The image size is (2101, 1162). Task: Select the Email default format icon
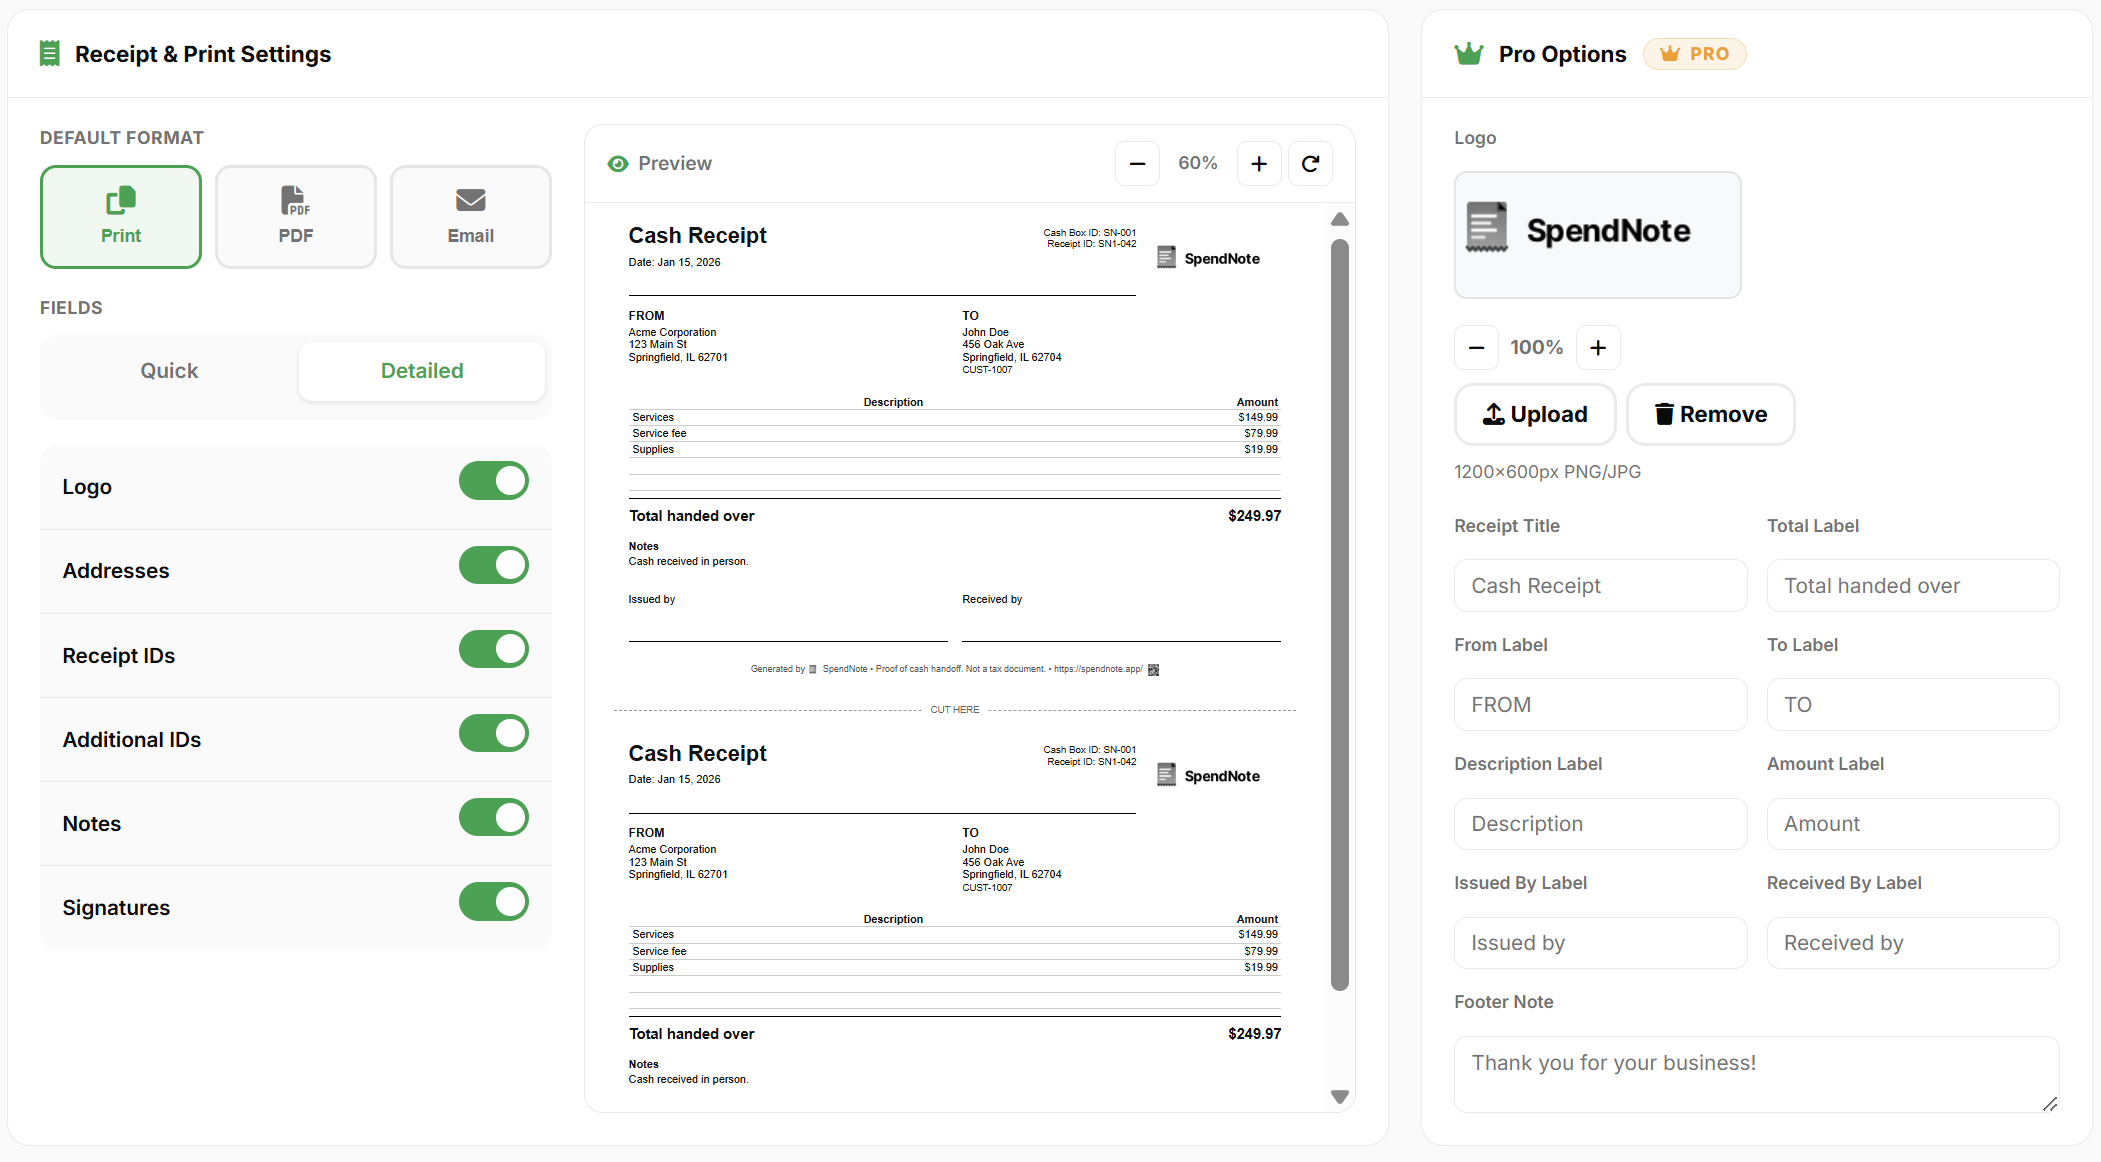coord(470,200)
